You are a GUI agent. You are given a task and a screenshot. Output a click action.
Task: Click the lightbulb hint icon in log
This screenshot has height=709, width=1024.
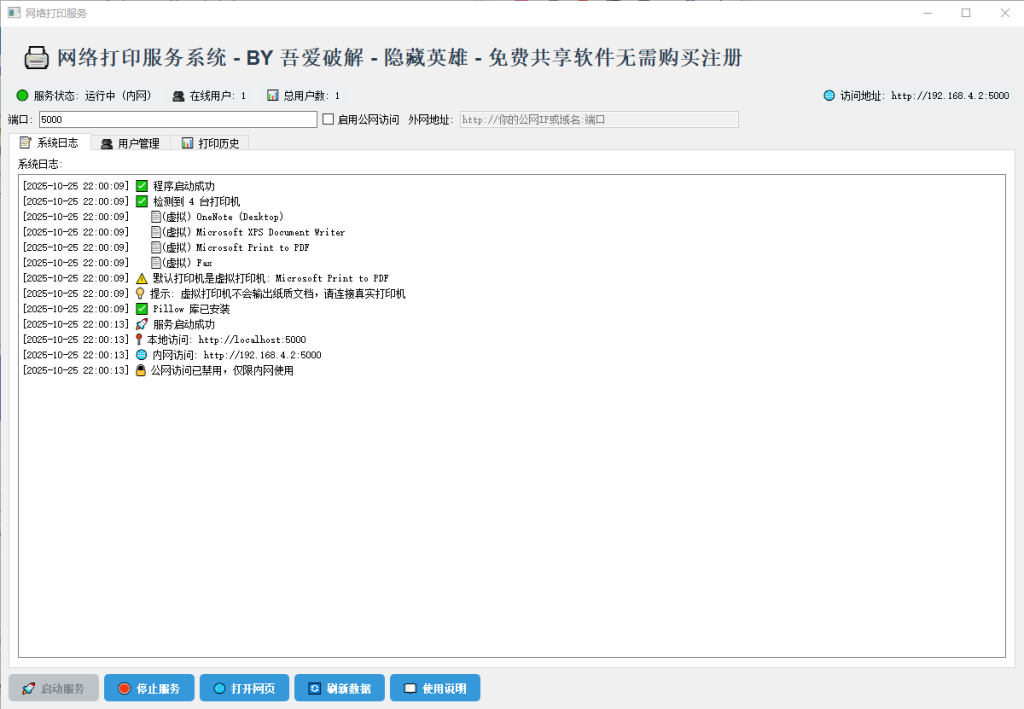(x=140, y=293)
